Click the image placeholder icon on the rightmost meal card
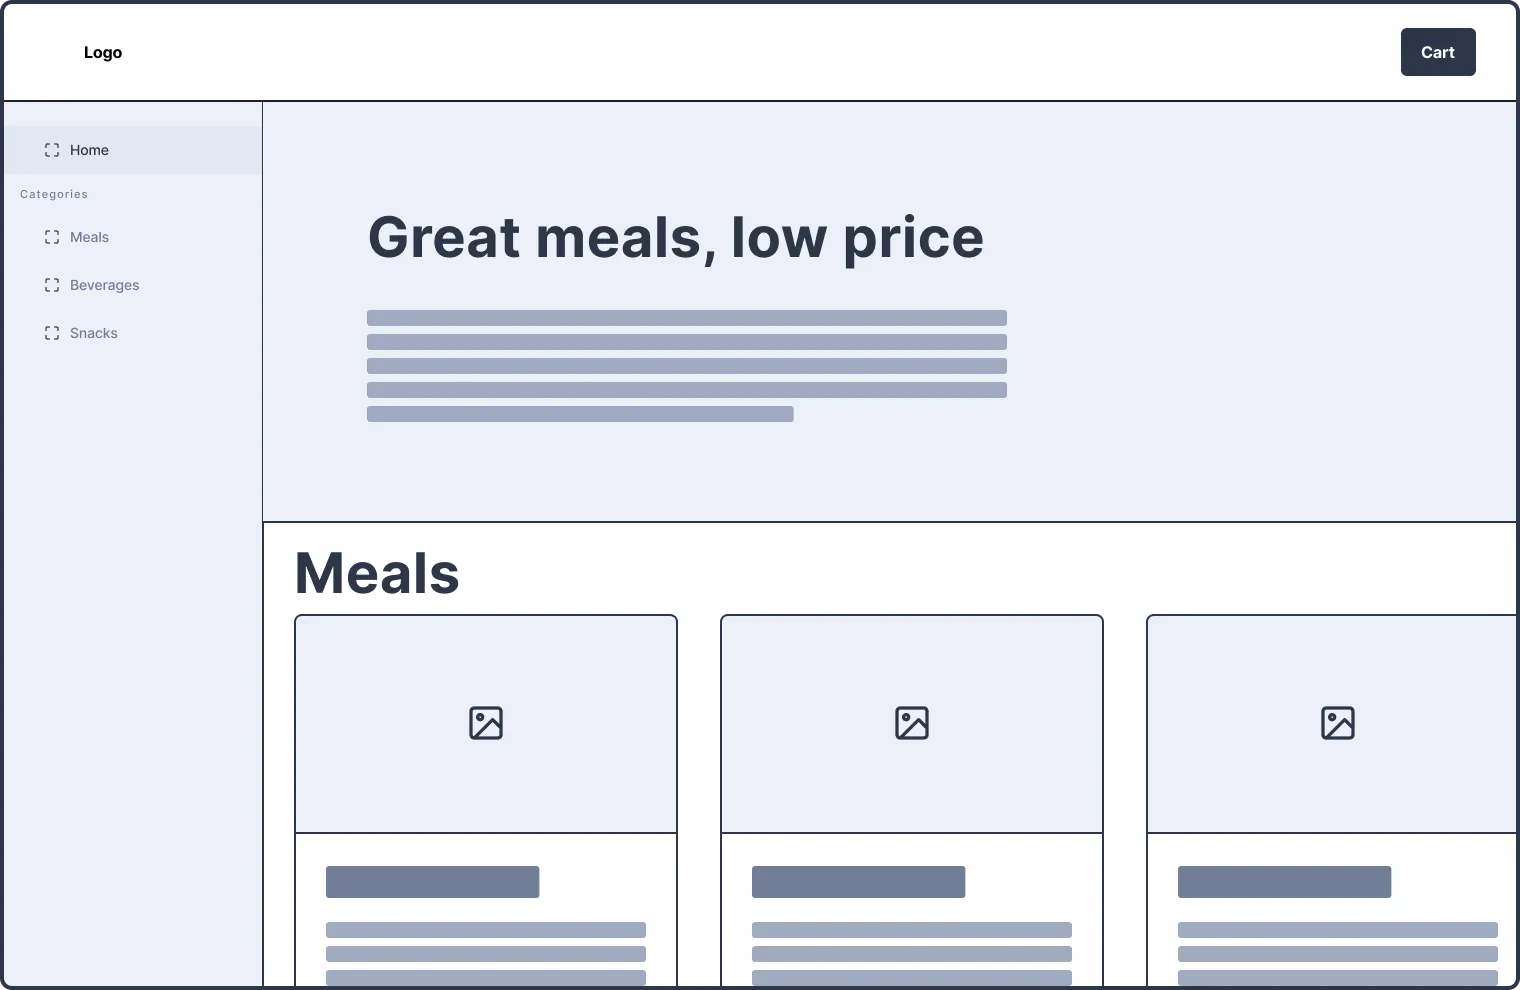 tap(1338, 723)
